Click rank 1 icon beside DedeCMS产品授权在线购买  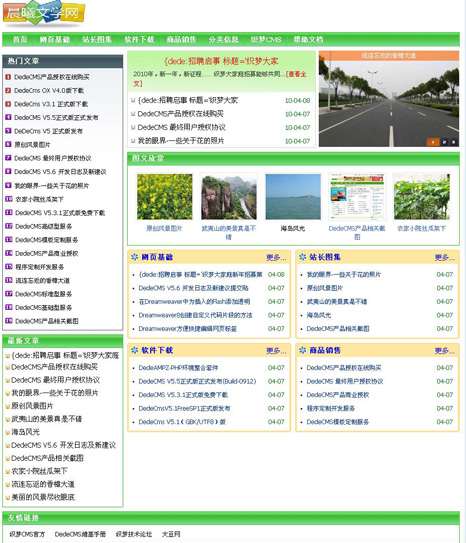[8, 77]
